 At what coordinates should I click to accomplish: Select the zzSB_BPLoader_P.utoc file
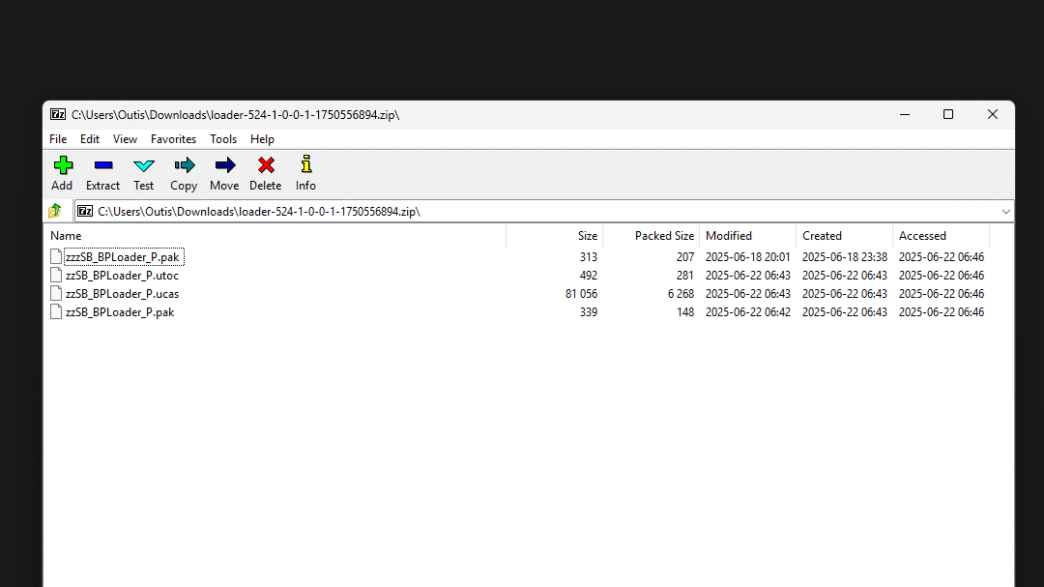pyautogui.click(x=121, y=275)
